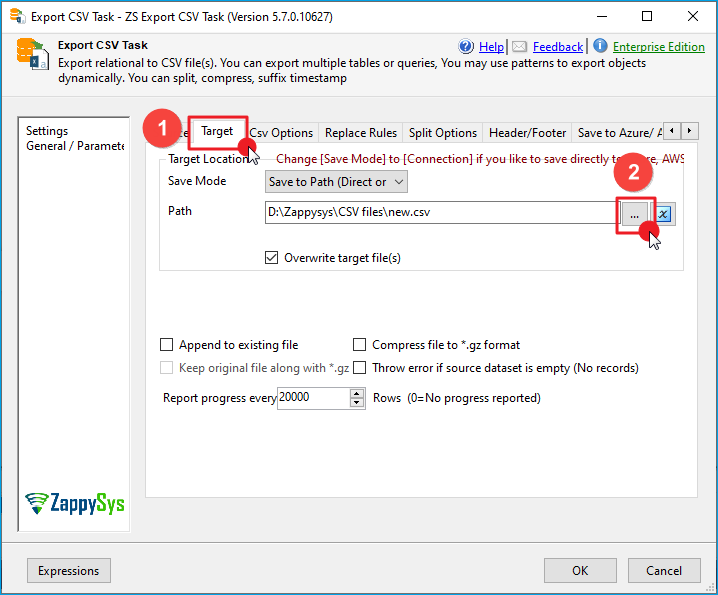Select General / Parameters in left list
The width and height of the screenshot is (718, 595).
(75, 146)
